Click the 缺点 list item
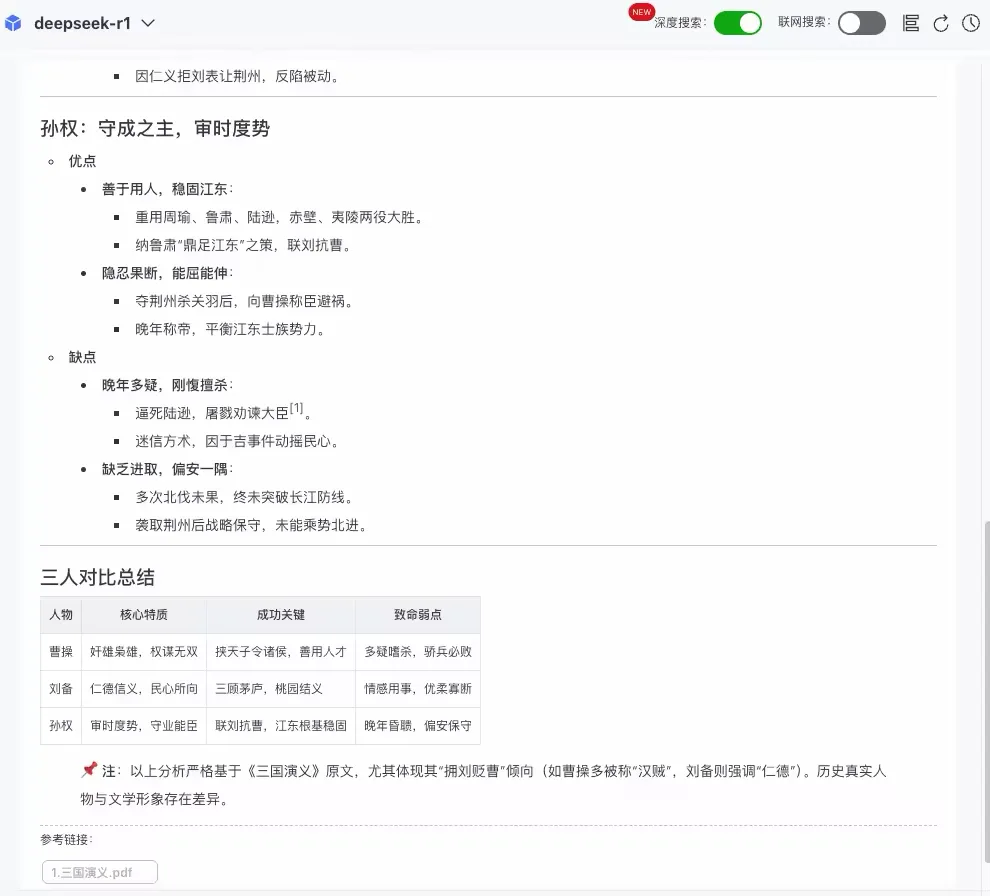Viewport: 990px width, 896px height. [x=82, y=357]
